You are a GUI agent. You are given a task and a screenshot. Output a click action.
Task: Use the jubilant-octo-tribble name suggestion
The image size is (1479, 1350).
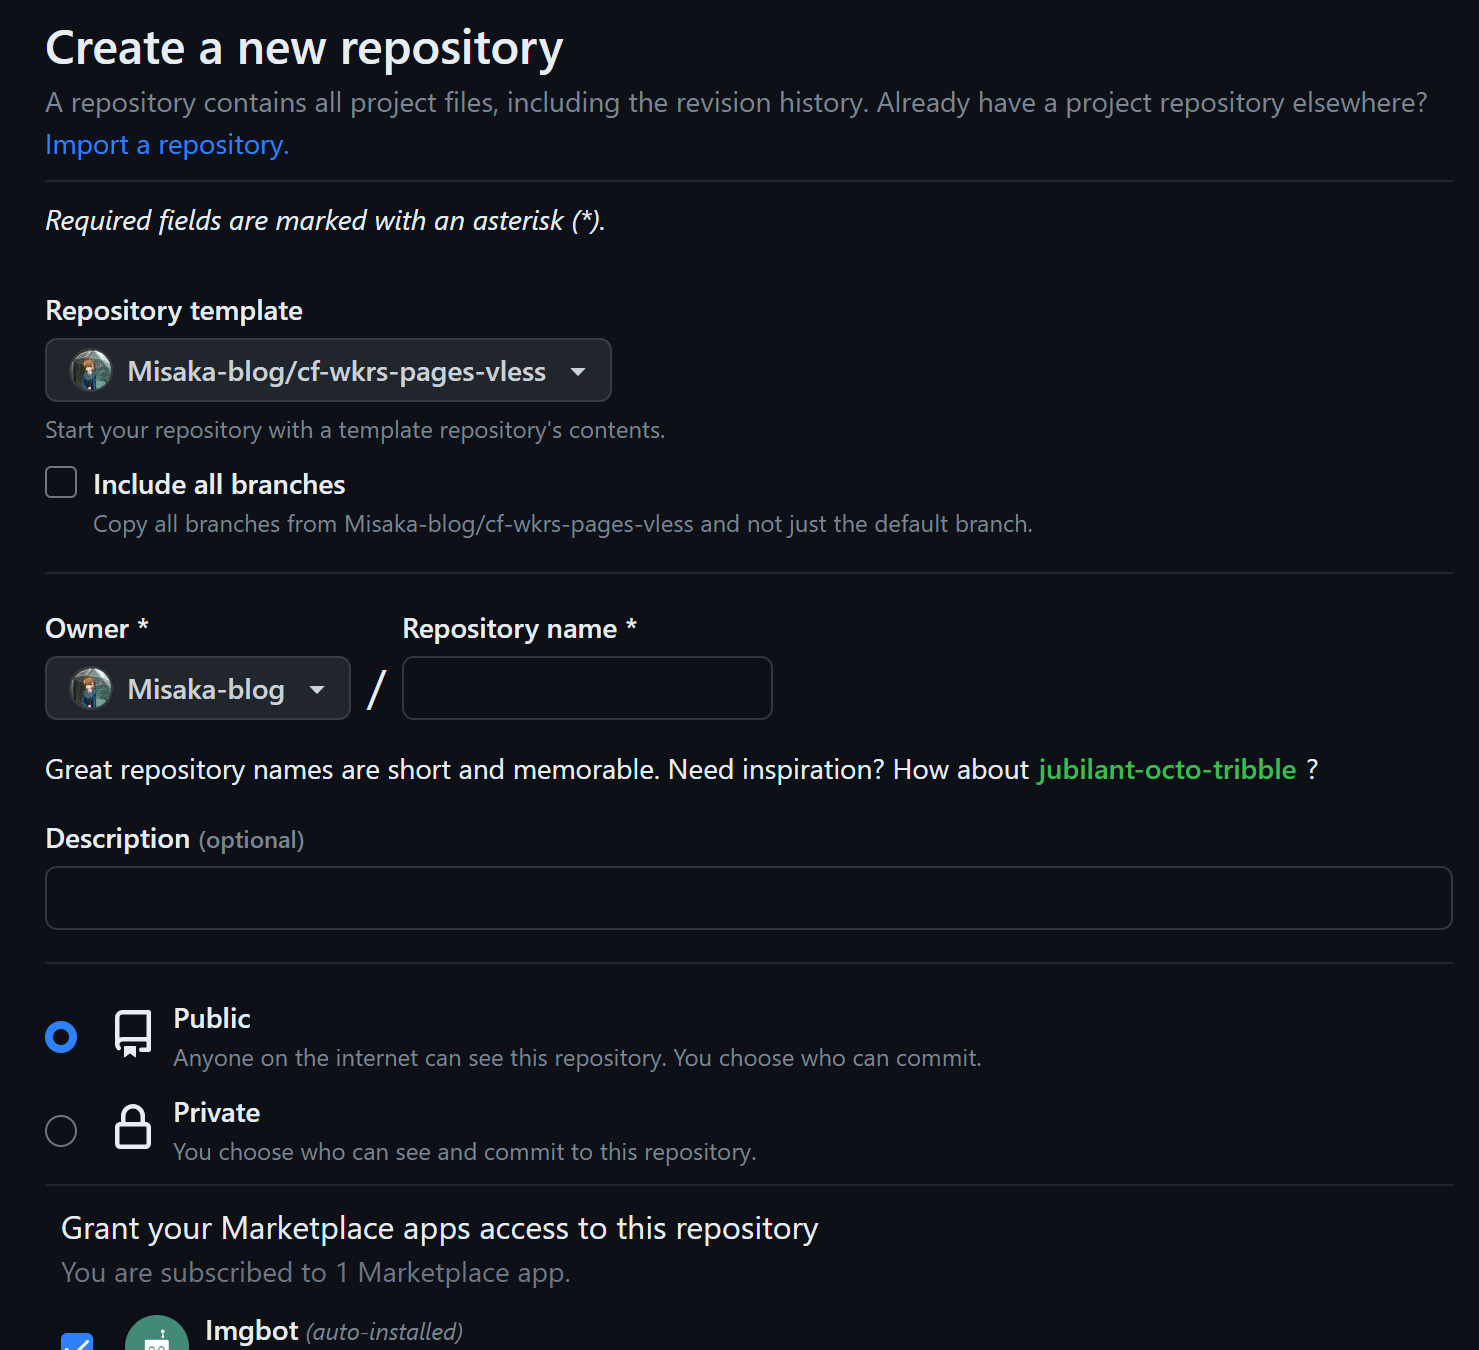(1167, 770)
